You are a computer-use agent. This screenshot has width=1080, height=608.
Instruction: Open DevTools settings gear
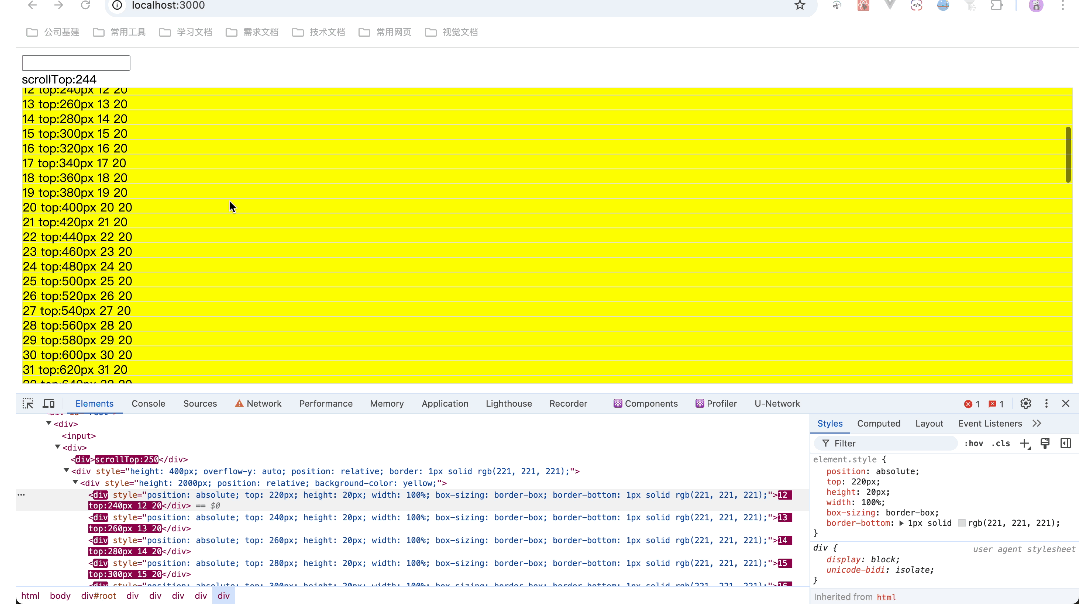(x=1026, y=404)
